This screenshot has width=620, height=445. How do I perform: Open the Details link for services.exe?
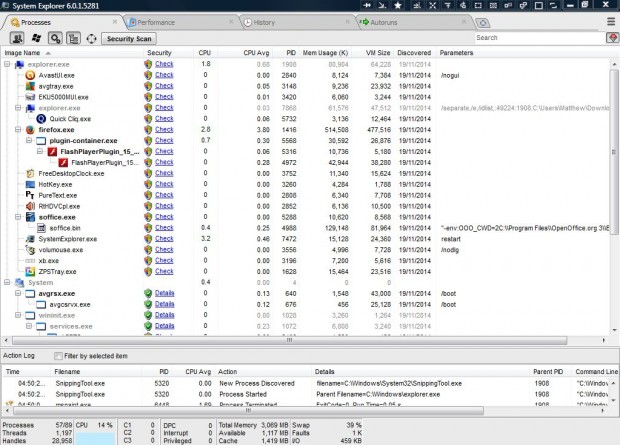(164, 326)
